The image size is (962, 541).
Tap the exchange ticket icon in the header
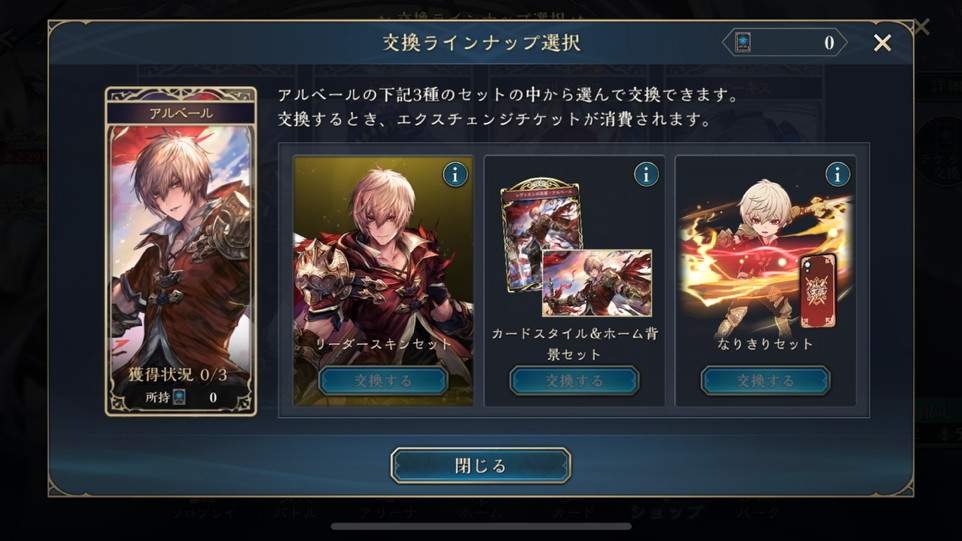pos(744,42)
